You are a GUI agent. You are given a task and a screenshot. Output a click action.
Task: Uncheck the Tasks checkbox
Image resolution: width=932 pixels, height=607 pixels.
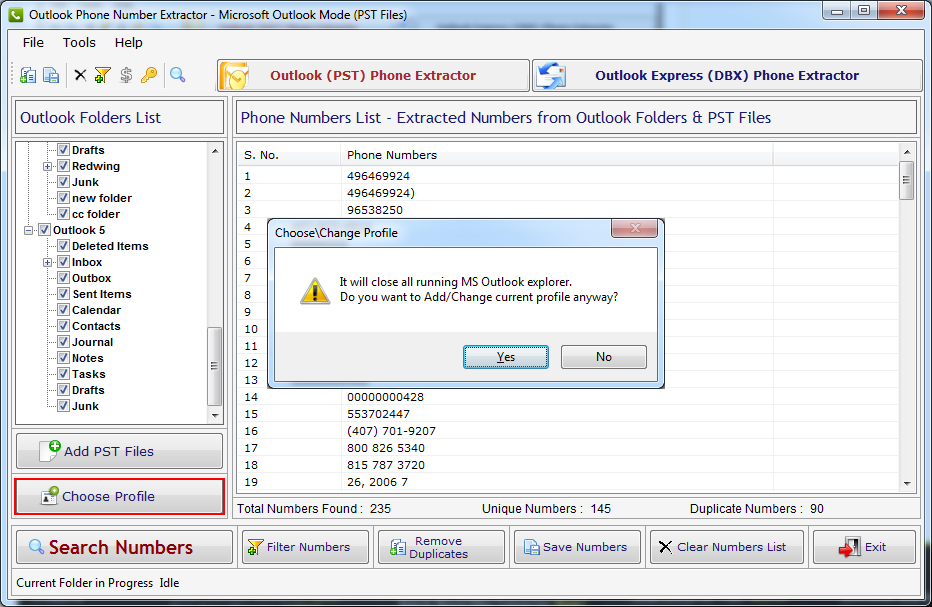tap(64, 375)
